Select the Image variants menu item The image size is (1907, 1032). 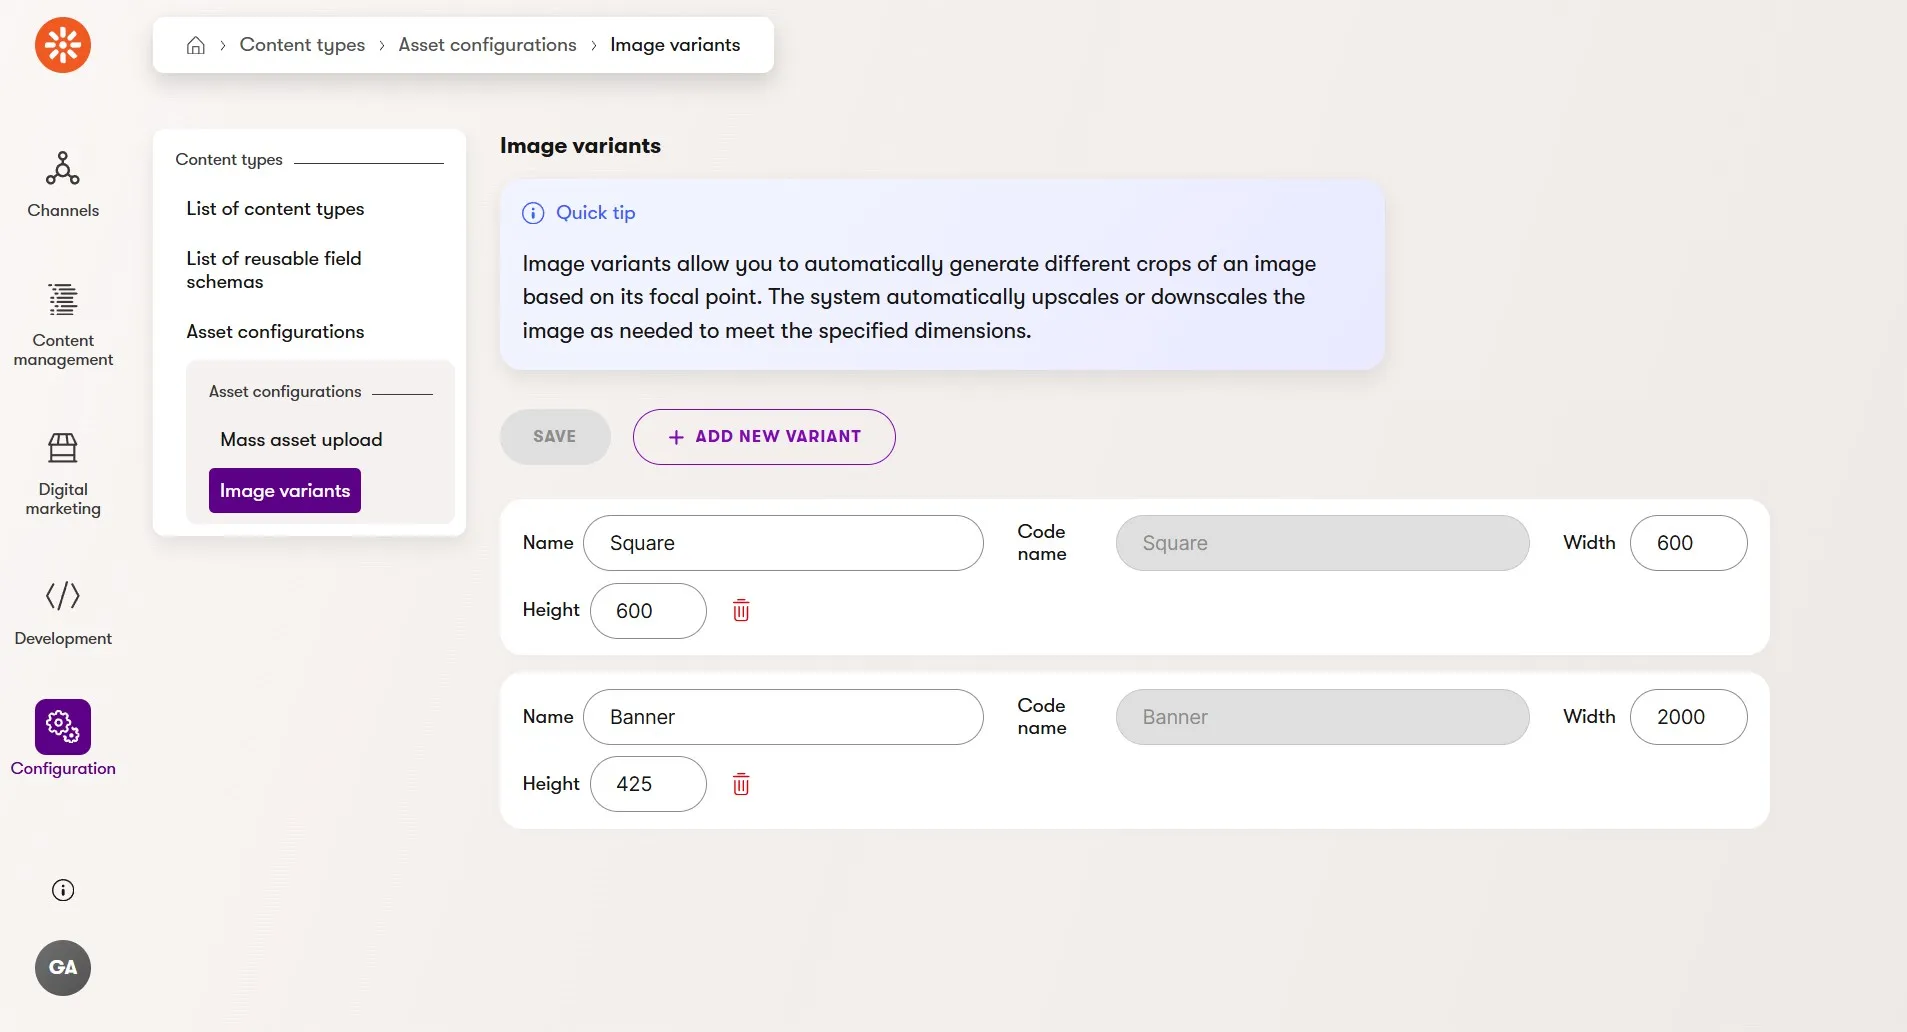285,491
